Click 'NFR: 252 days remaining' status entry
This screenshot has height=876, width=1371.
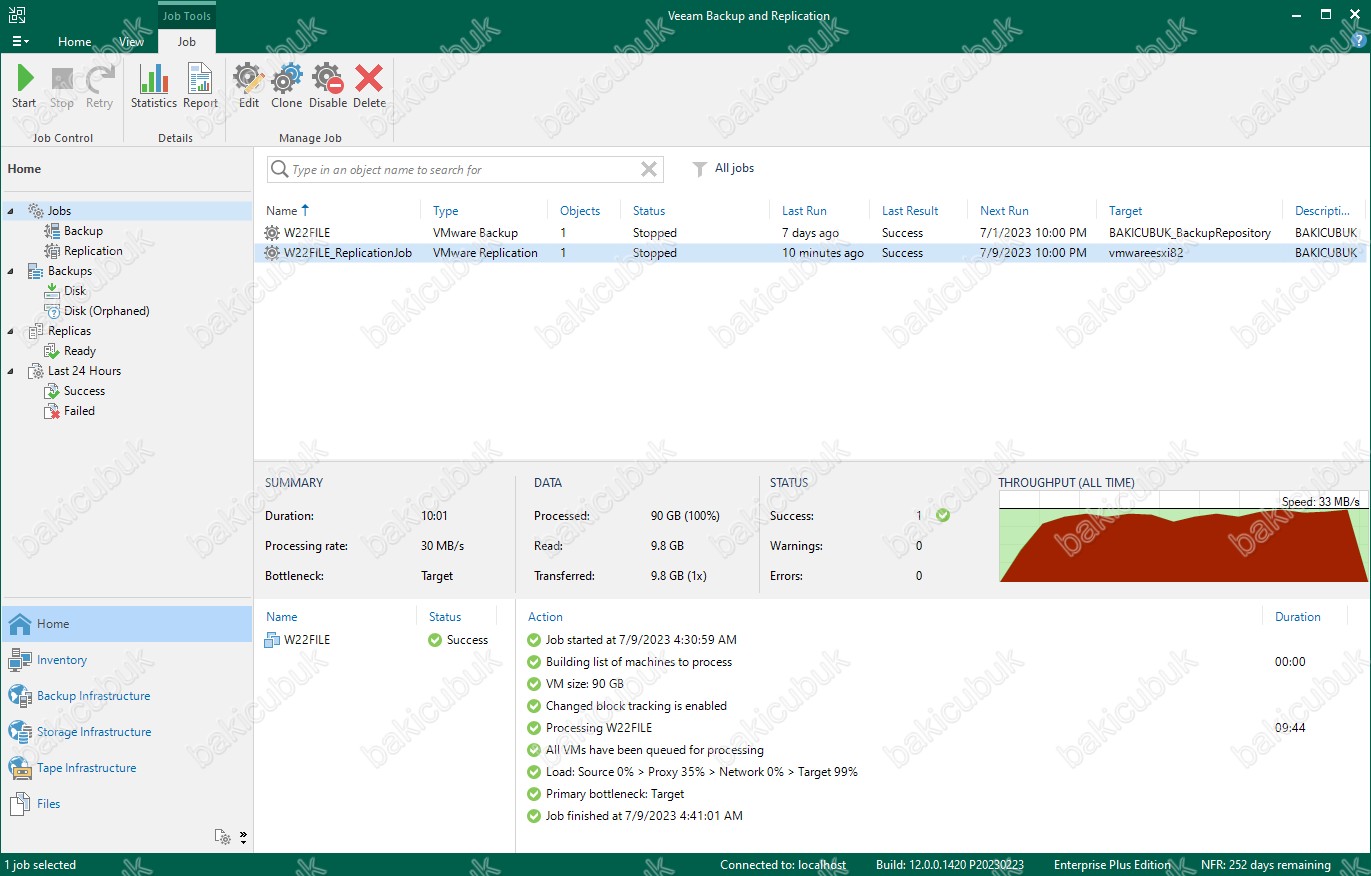[x=1266, y=865]
